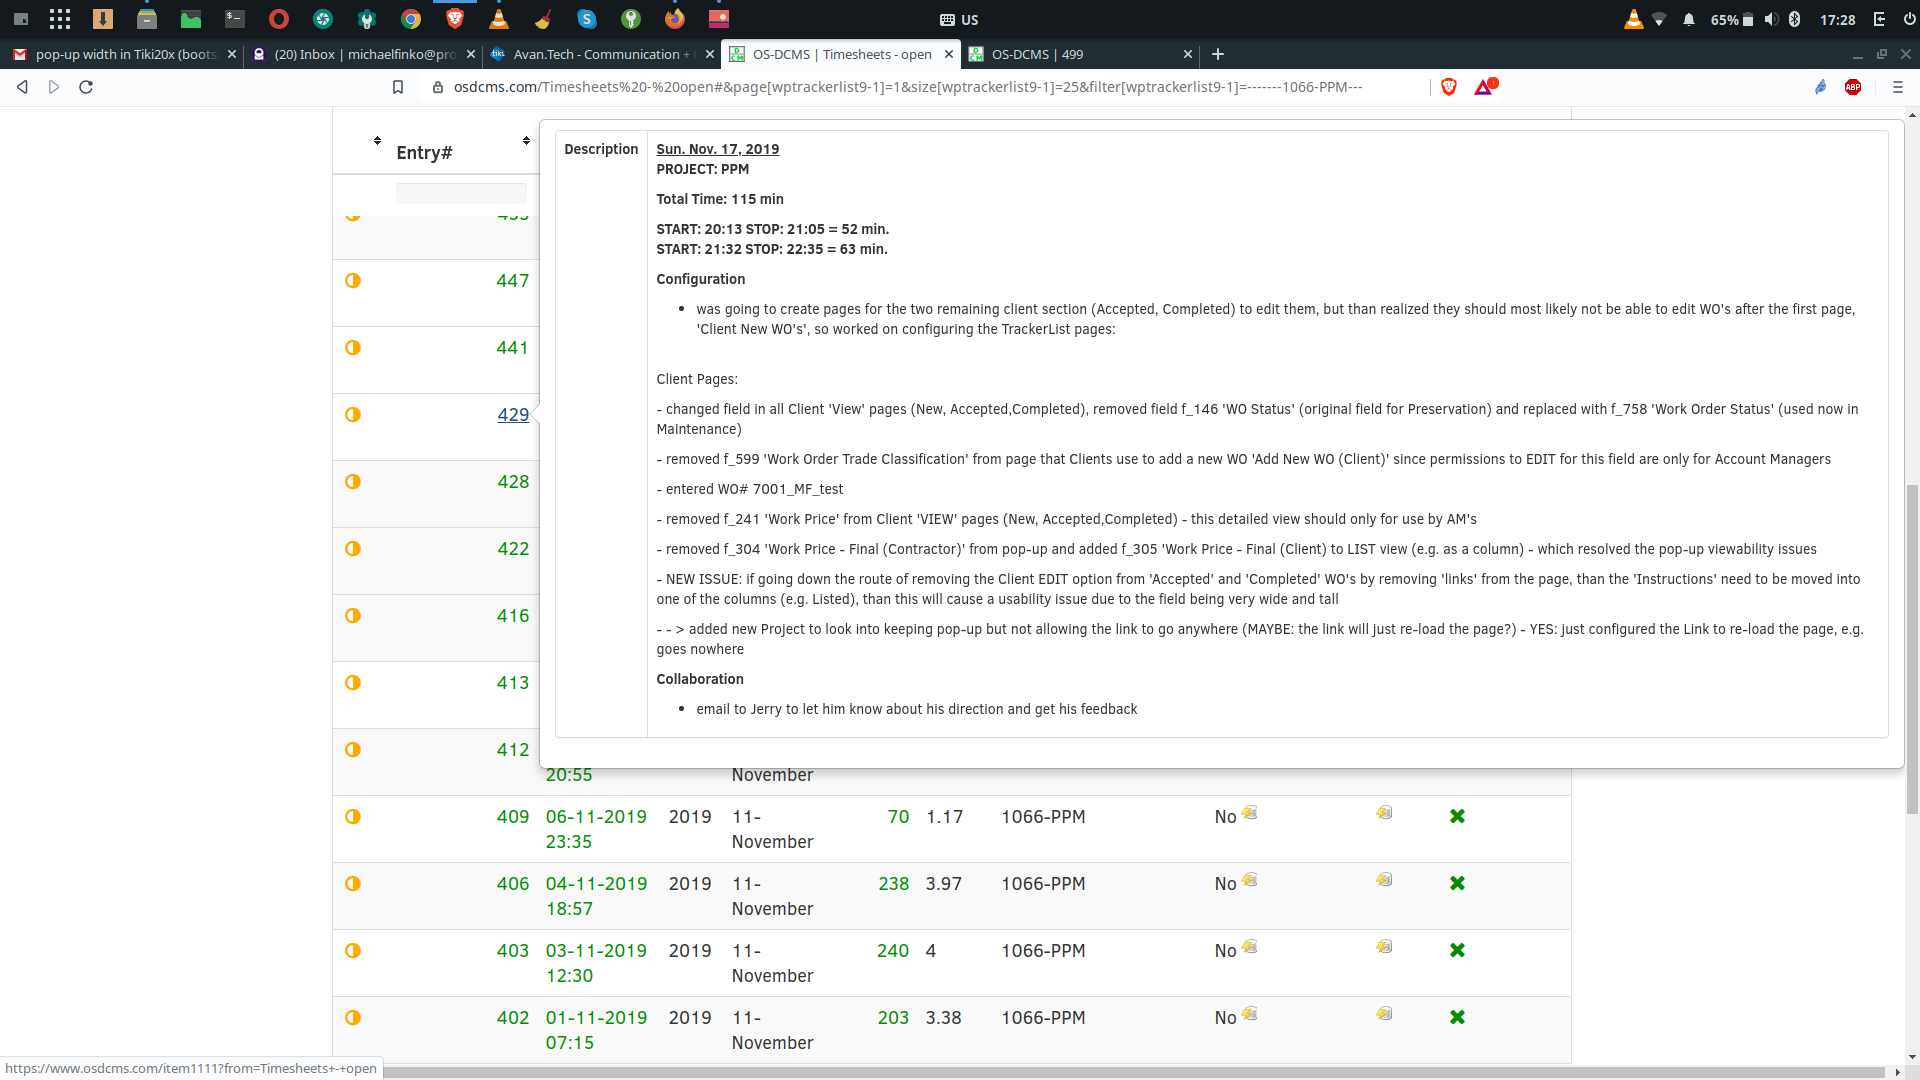
Task: Click the Brave Shields lion icon in address bar
Action: (1449, 87)
